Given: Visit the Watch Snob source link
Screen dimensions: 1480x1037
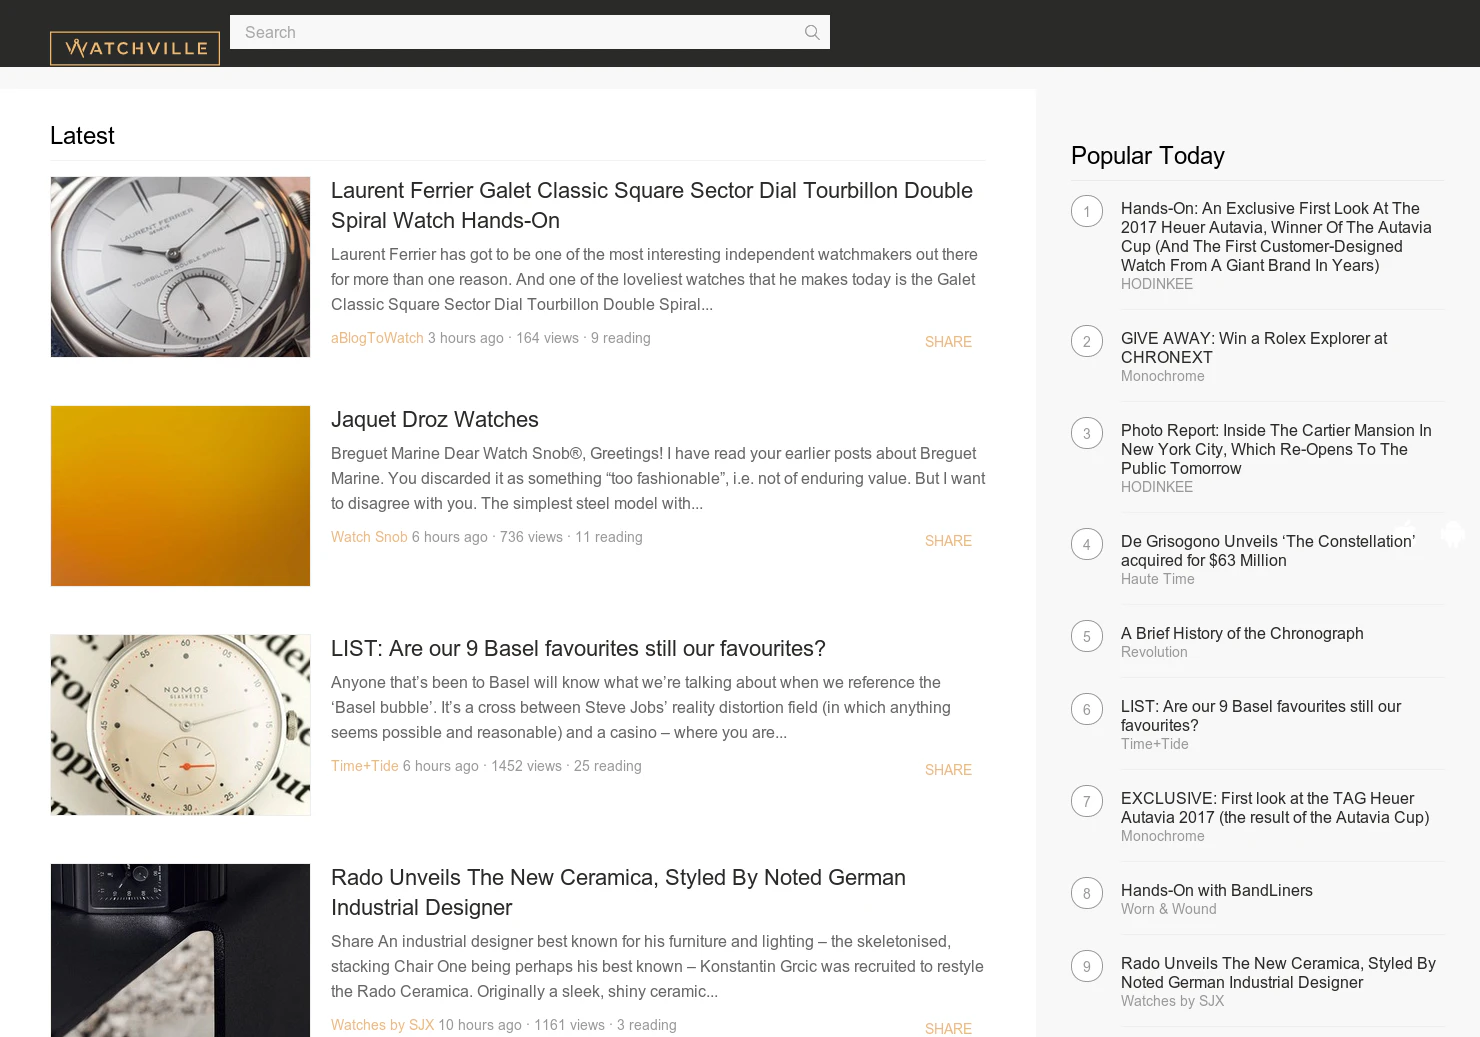Looking at the screenshot, I should [x=369, y=537].
